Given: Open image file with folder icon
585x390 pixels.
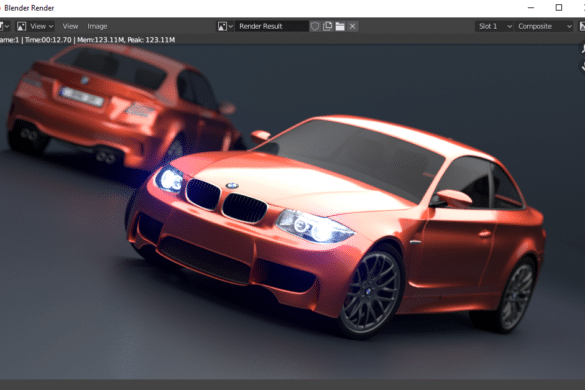Looking at the screenshot, I should click(340, 26).
